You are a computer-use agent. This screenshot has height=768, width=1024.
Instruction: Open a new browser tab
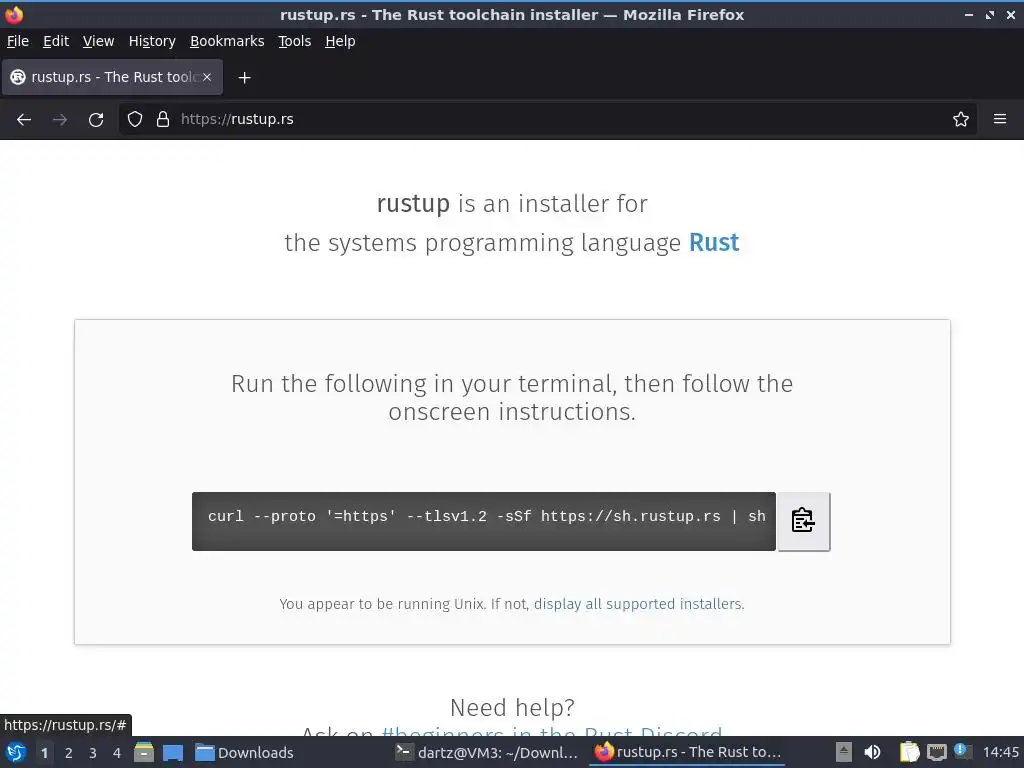coord(244,78)
